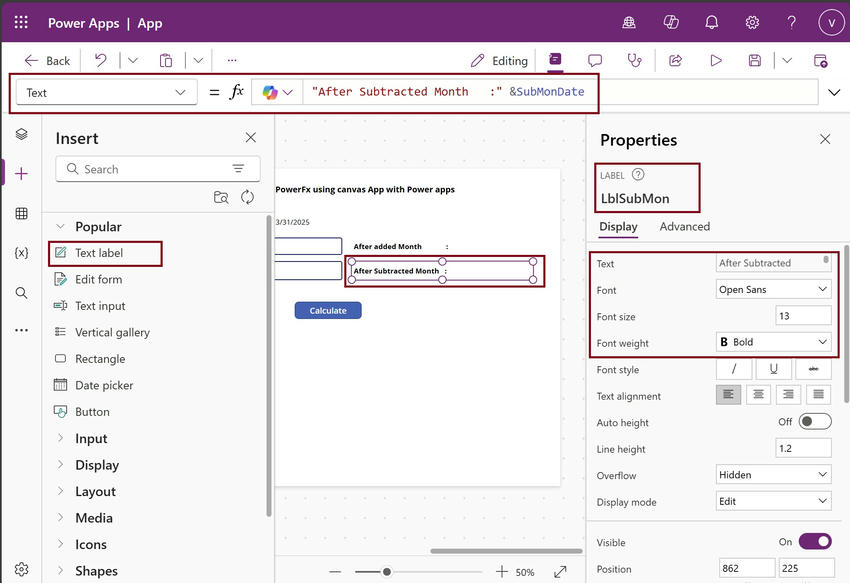Open Tree view layers icon
This screenshot has height=583, width=850.
22,134
